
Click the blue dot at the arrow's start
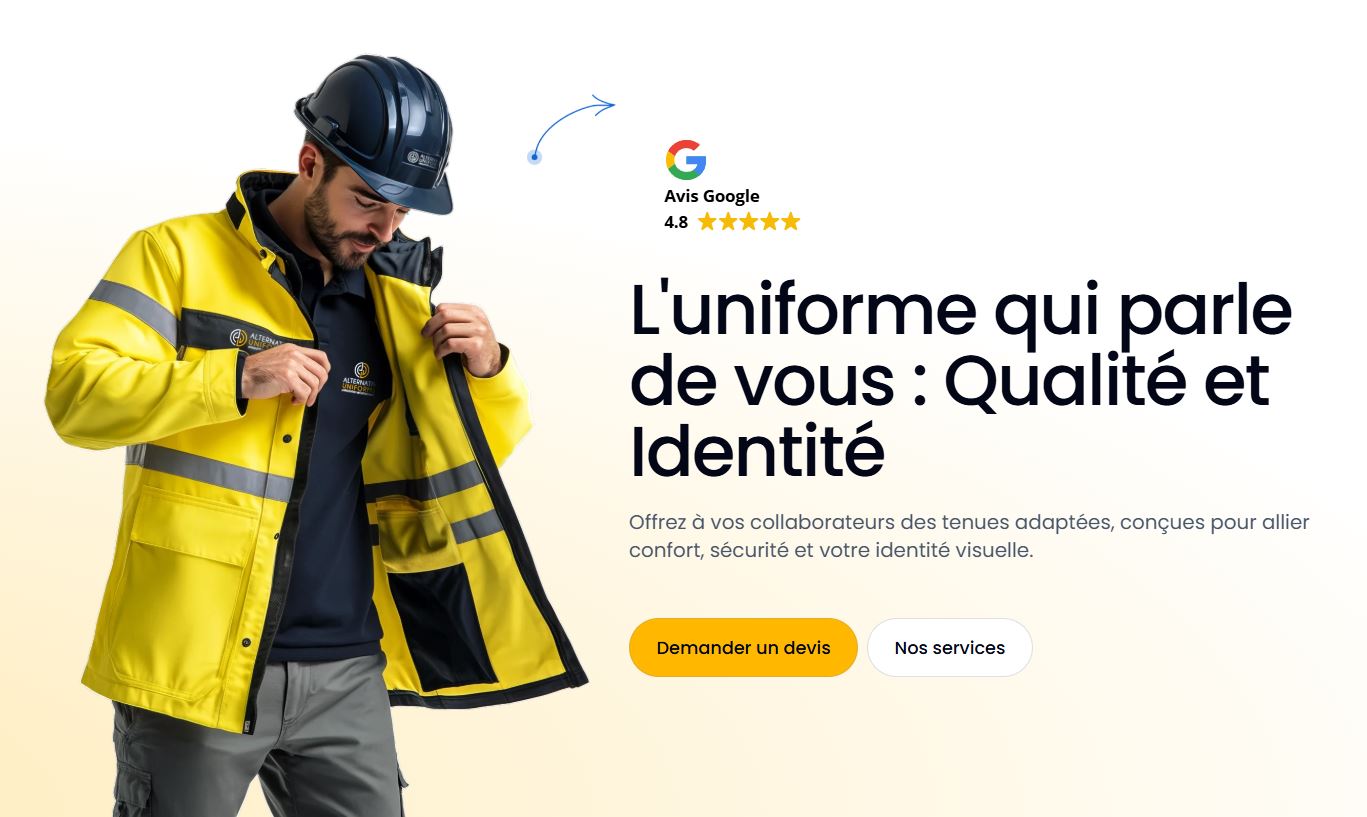(x=534, y=157)
